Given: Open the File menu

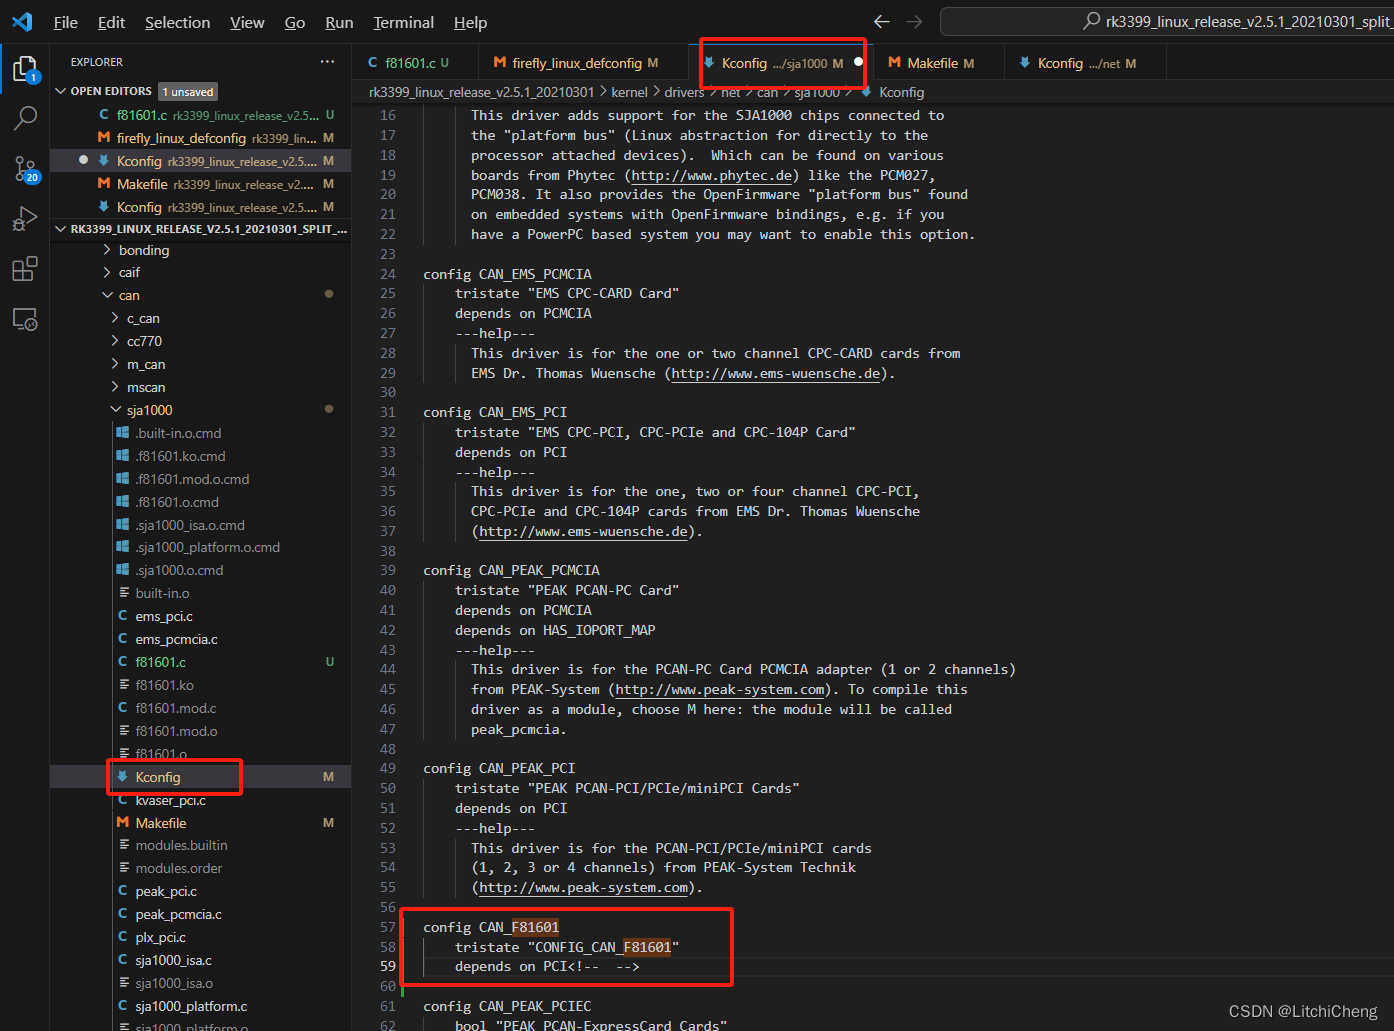Looking at the screenshot, I should click(66, 22).
